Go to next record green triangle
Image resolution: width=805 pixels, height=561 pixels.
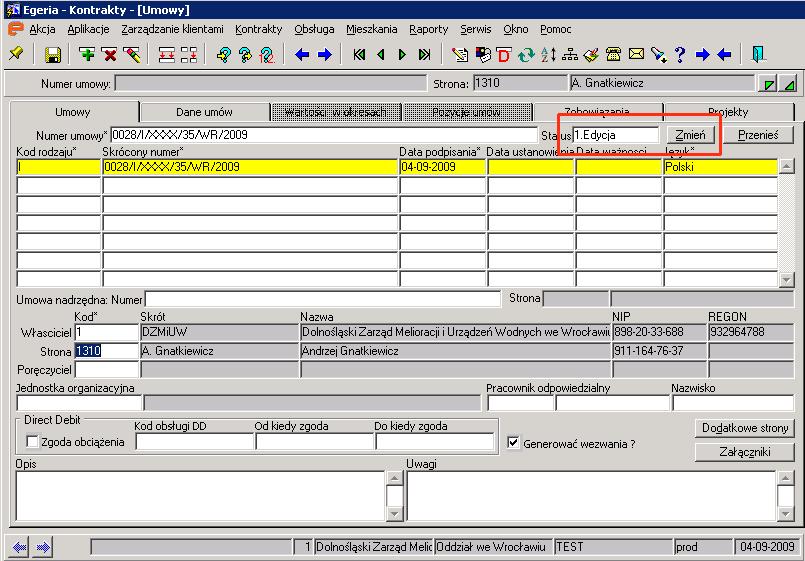click(x=402, y=54)
